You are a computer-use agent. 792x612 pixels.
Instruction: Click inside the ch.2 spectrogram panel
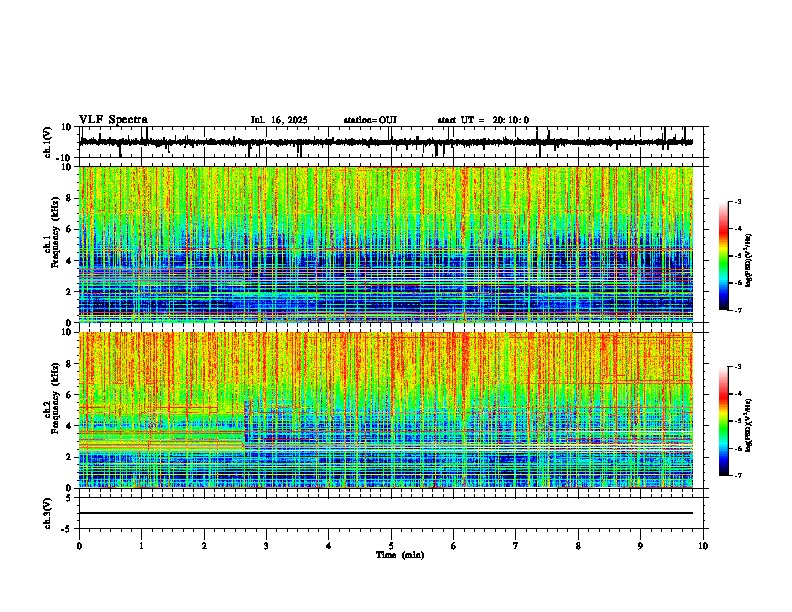pos(386,410)
